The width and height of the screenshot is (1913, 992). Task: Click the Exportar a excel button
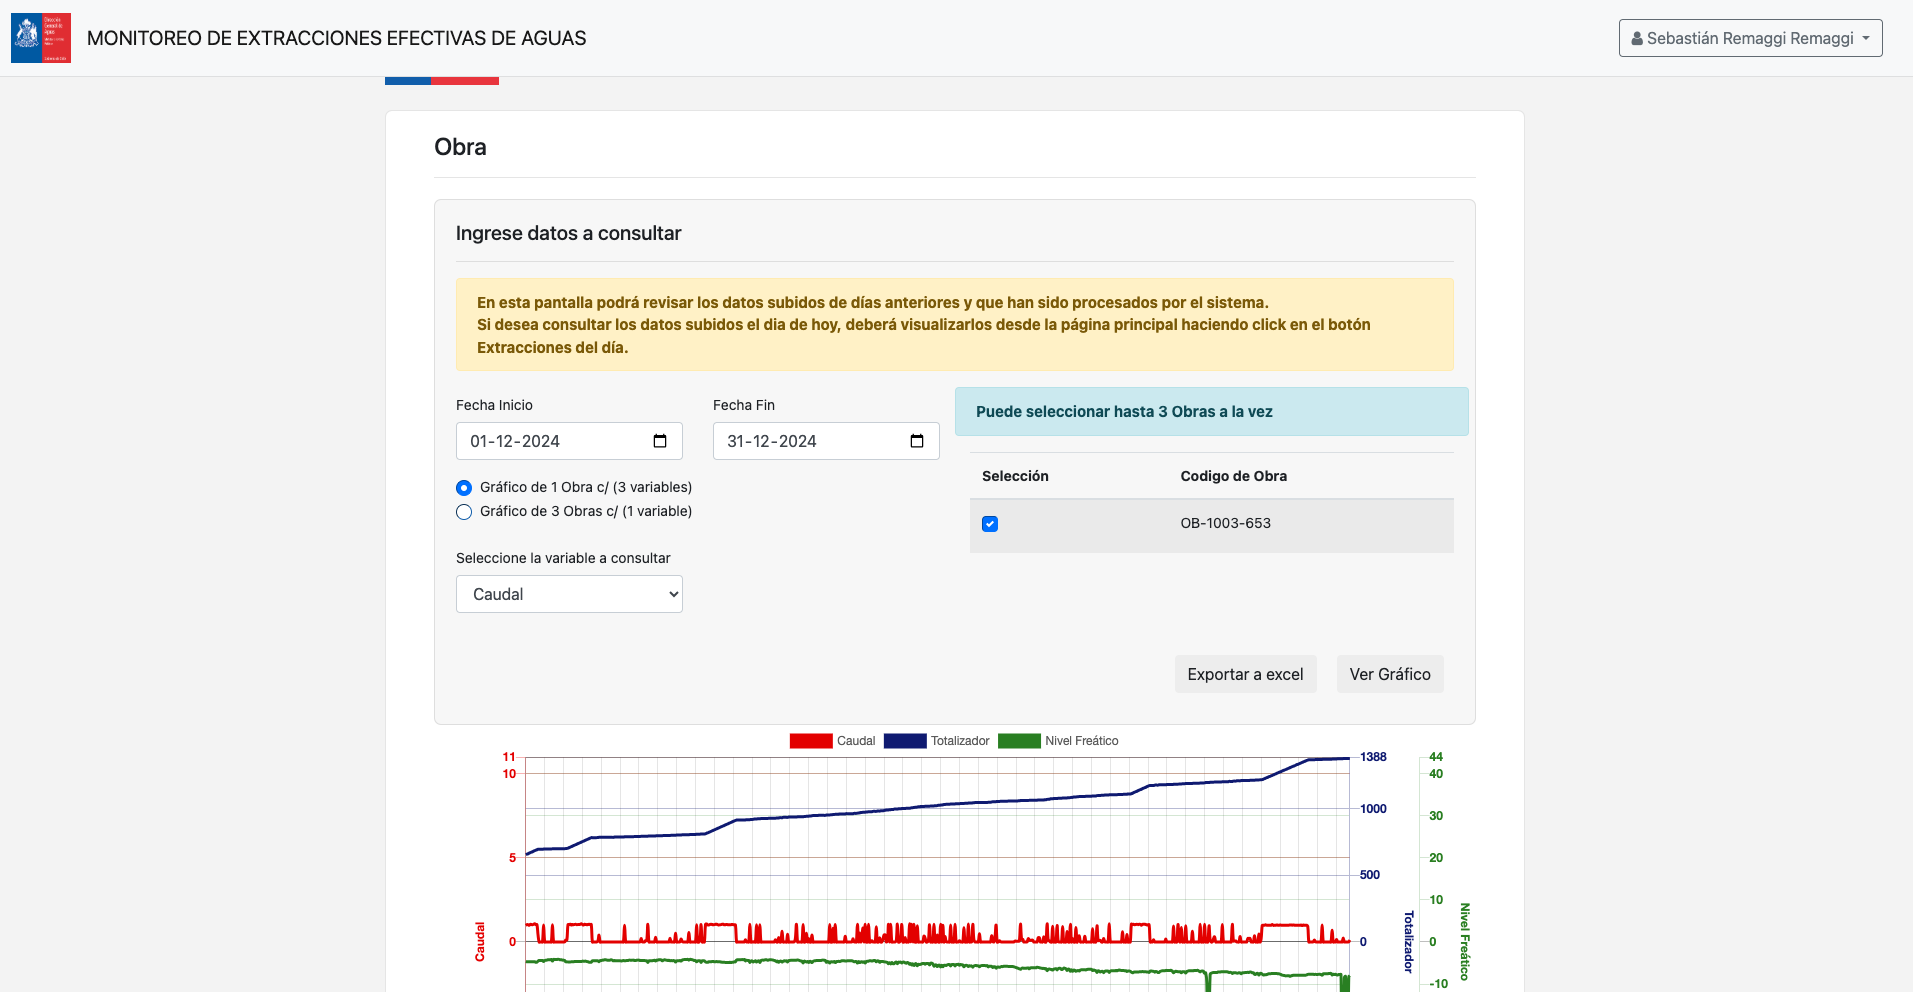click(x=1245, y=674)
